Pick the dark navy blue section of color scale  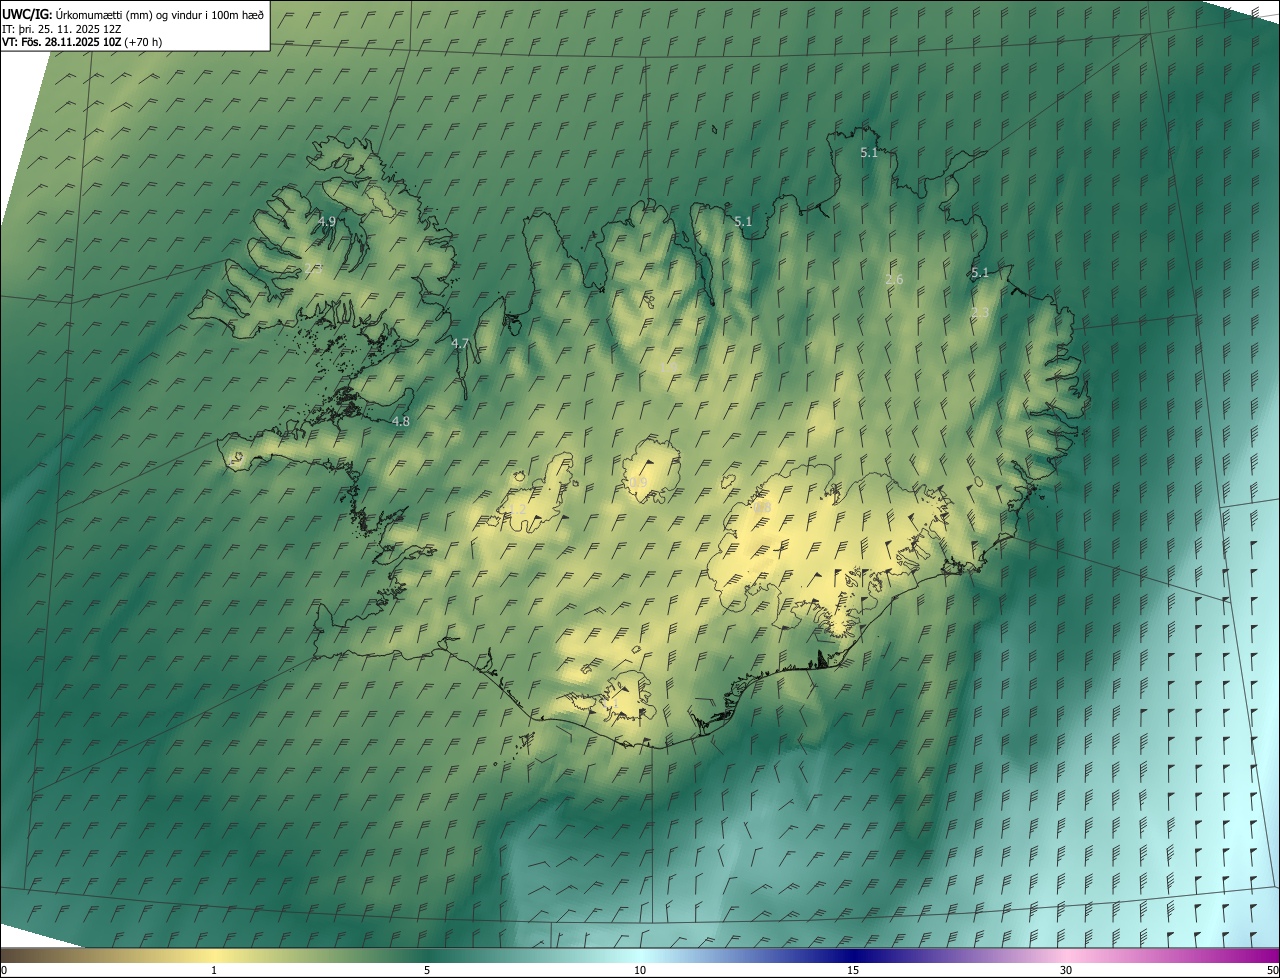point(853,955)
